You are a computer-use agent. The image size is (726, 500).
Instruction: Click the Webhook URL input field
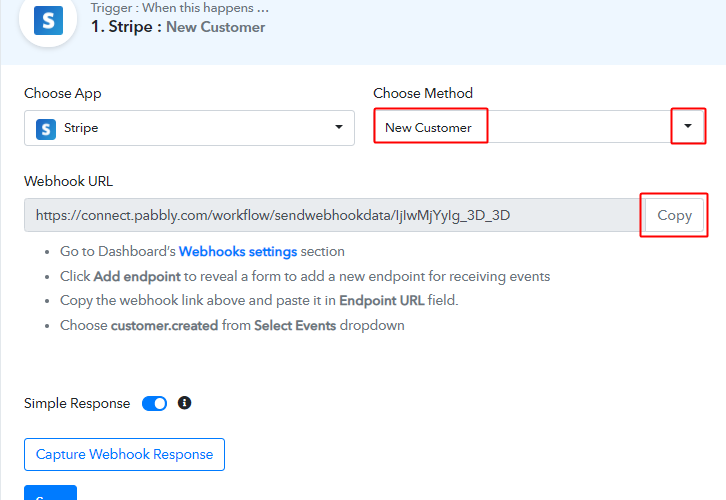(x=334, y=215)
